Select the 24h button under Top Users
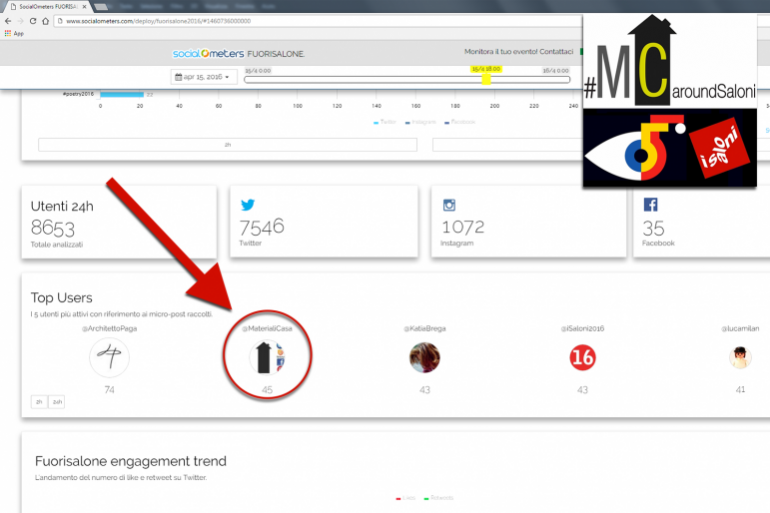Screen dimensions: 770x513 click(57, 402)
